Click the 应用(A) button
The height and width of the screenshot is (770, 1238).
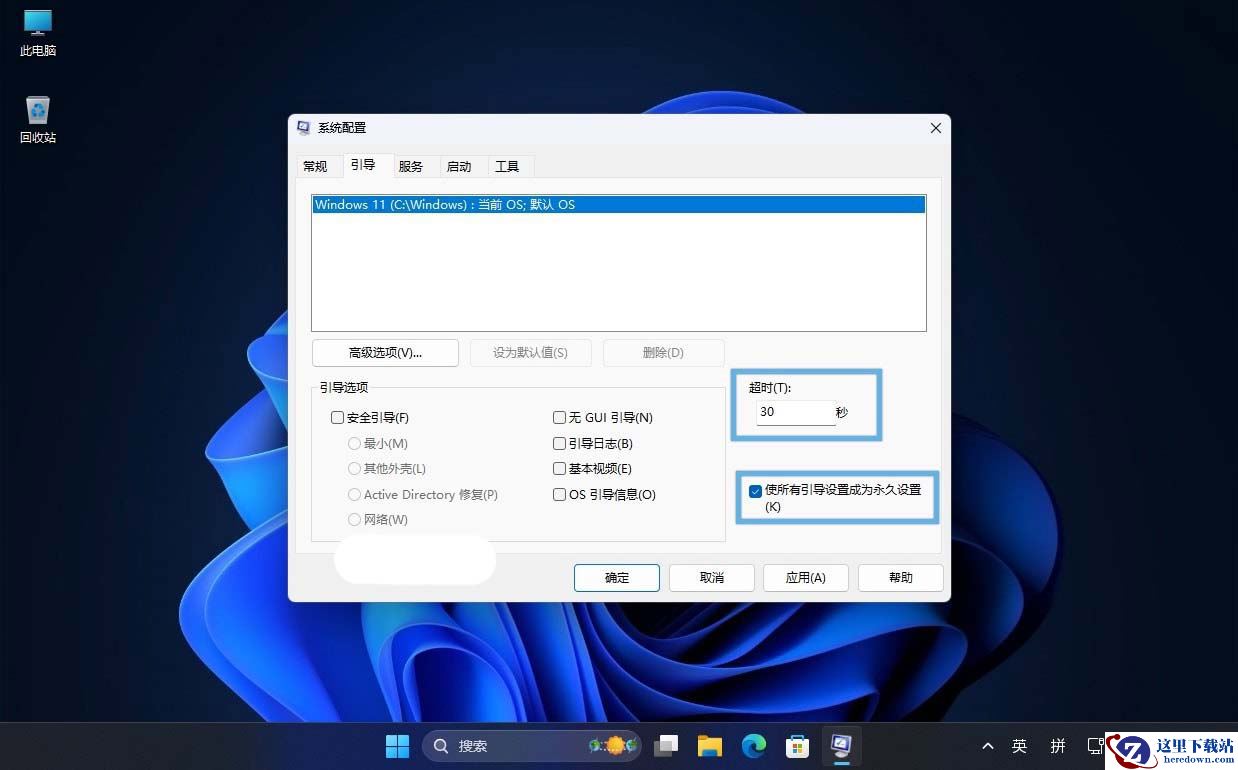805,578
